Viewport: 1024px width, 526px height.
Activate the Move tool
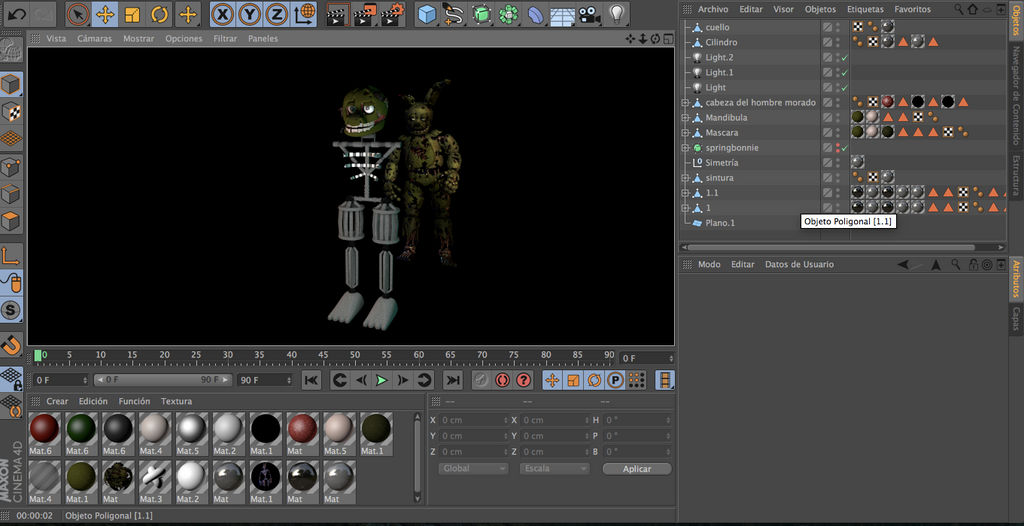point(105,14)
